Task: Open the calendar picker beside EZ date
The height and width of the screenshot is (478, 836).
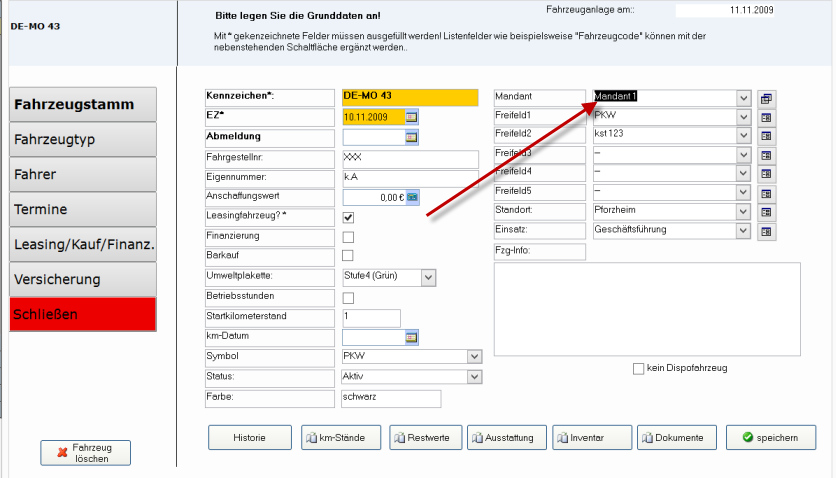Action: coord(411,117)
